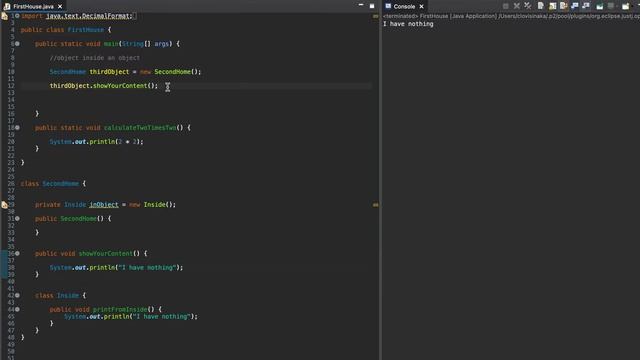640x360 pixels.
Task: Close the Console view tab
Action: (x=421, y=6)
